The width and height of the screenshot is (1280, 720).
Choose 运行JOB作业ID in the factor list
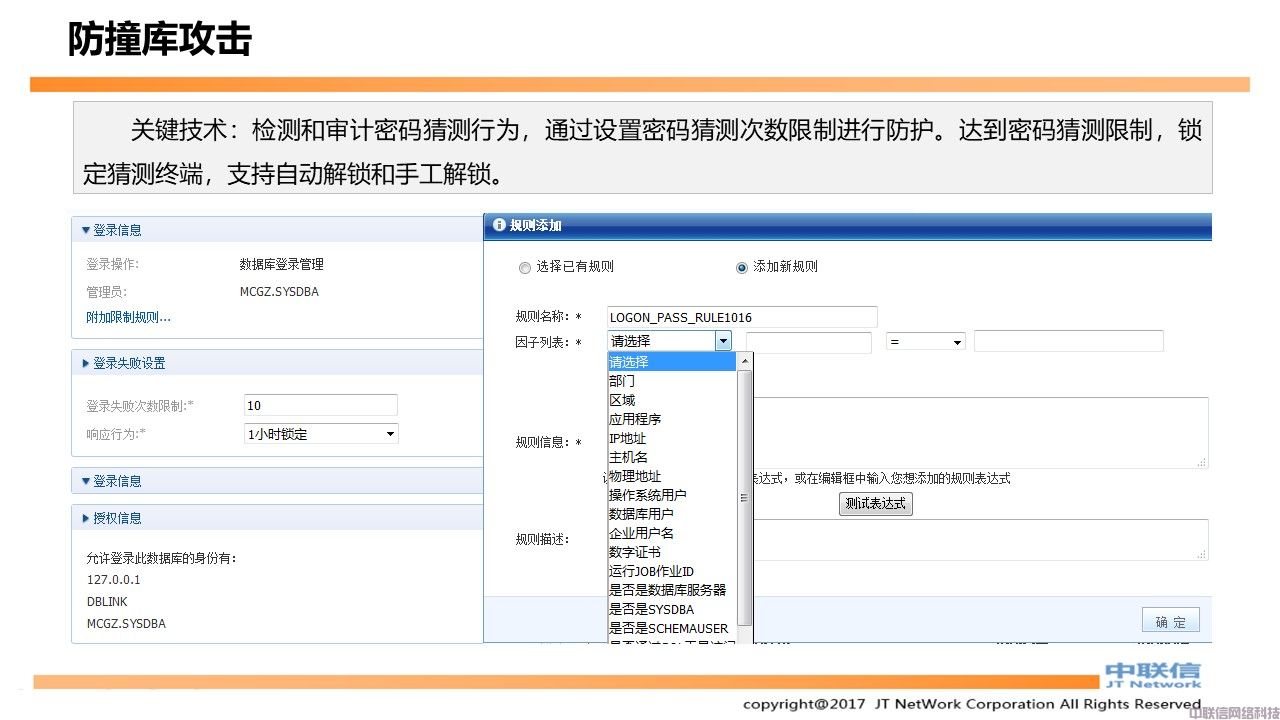tap(672, 571)
